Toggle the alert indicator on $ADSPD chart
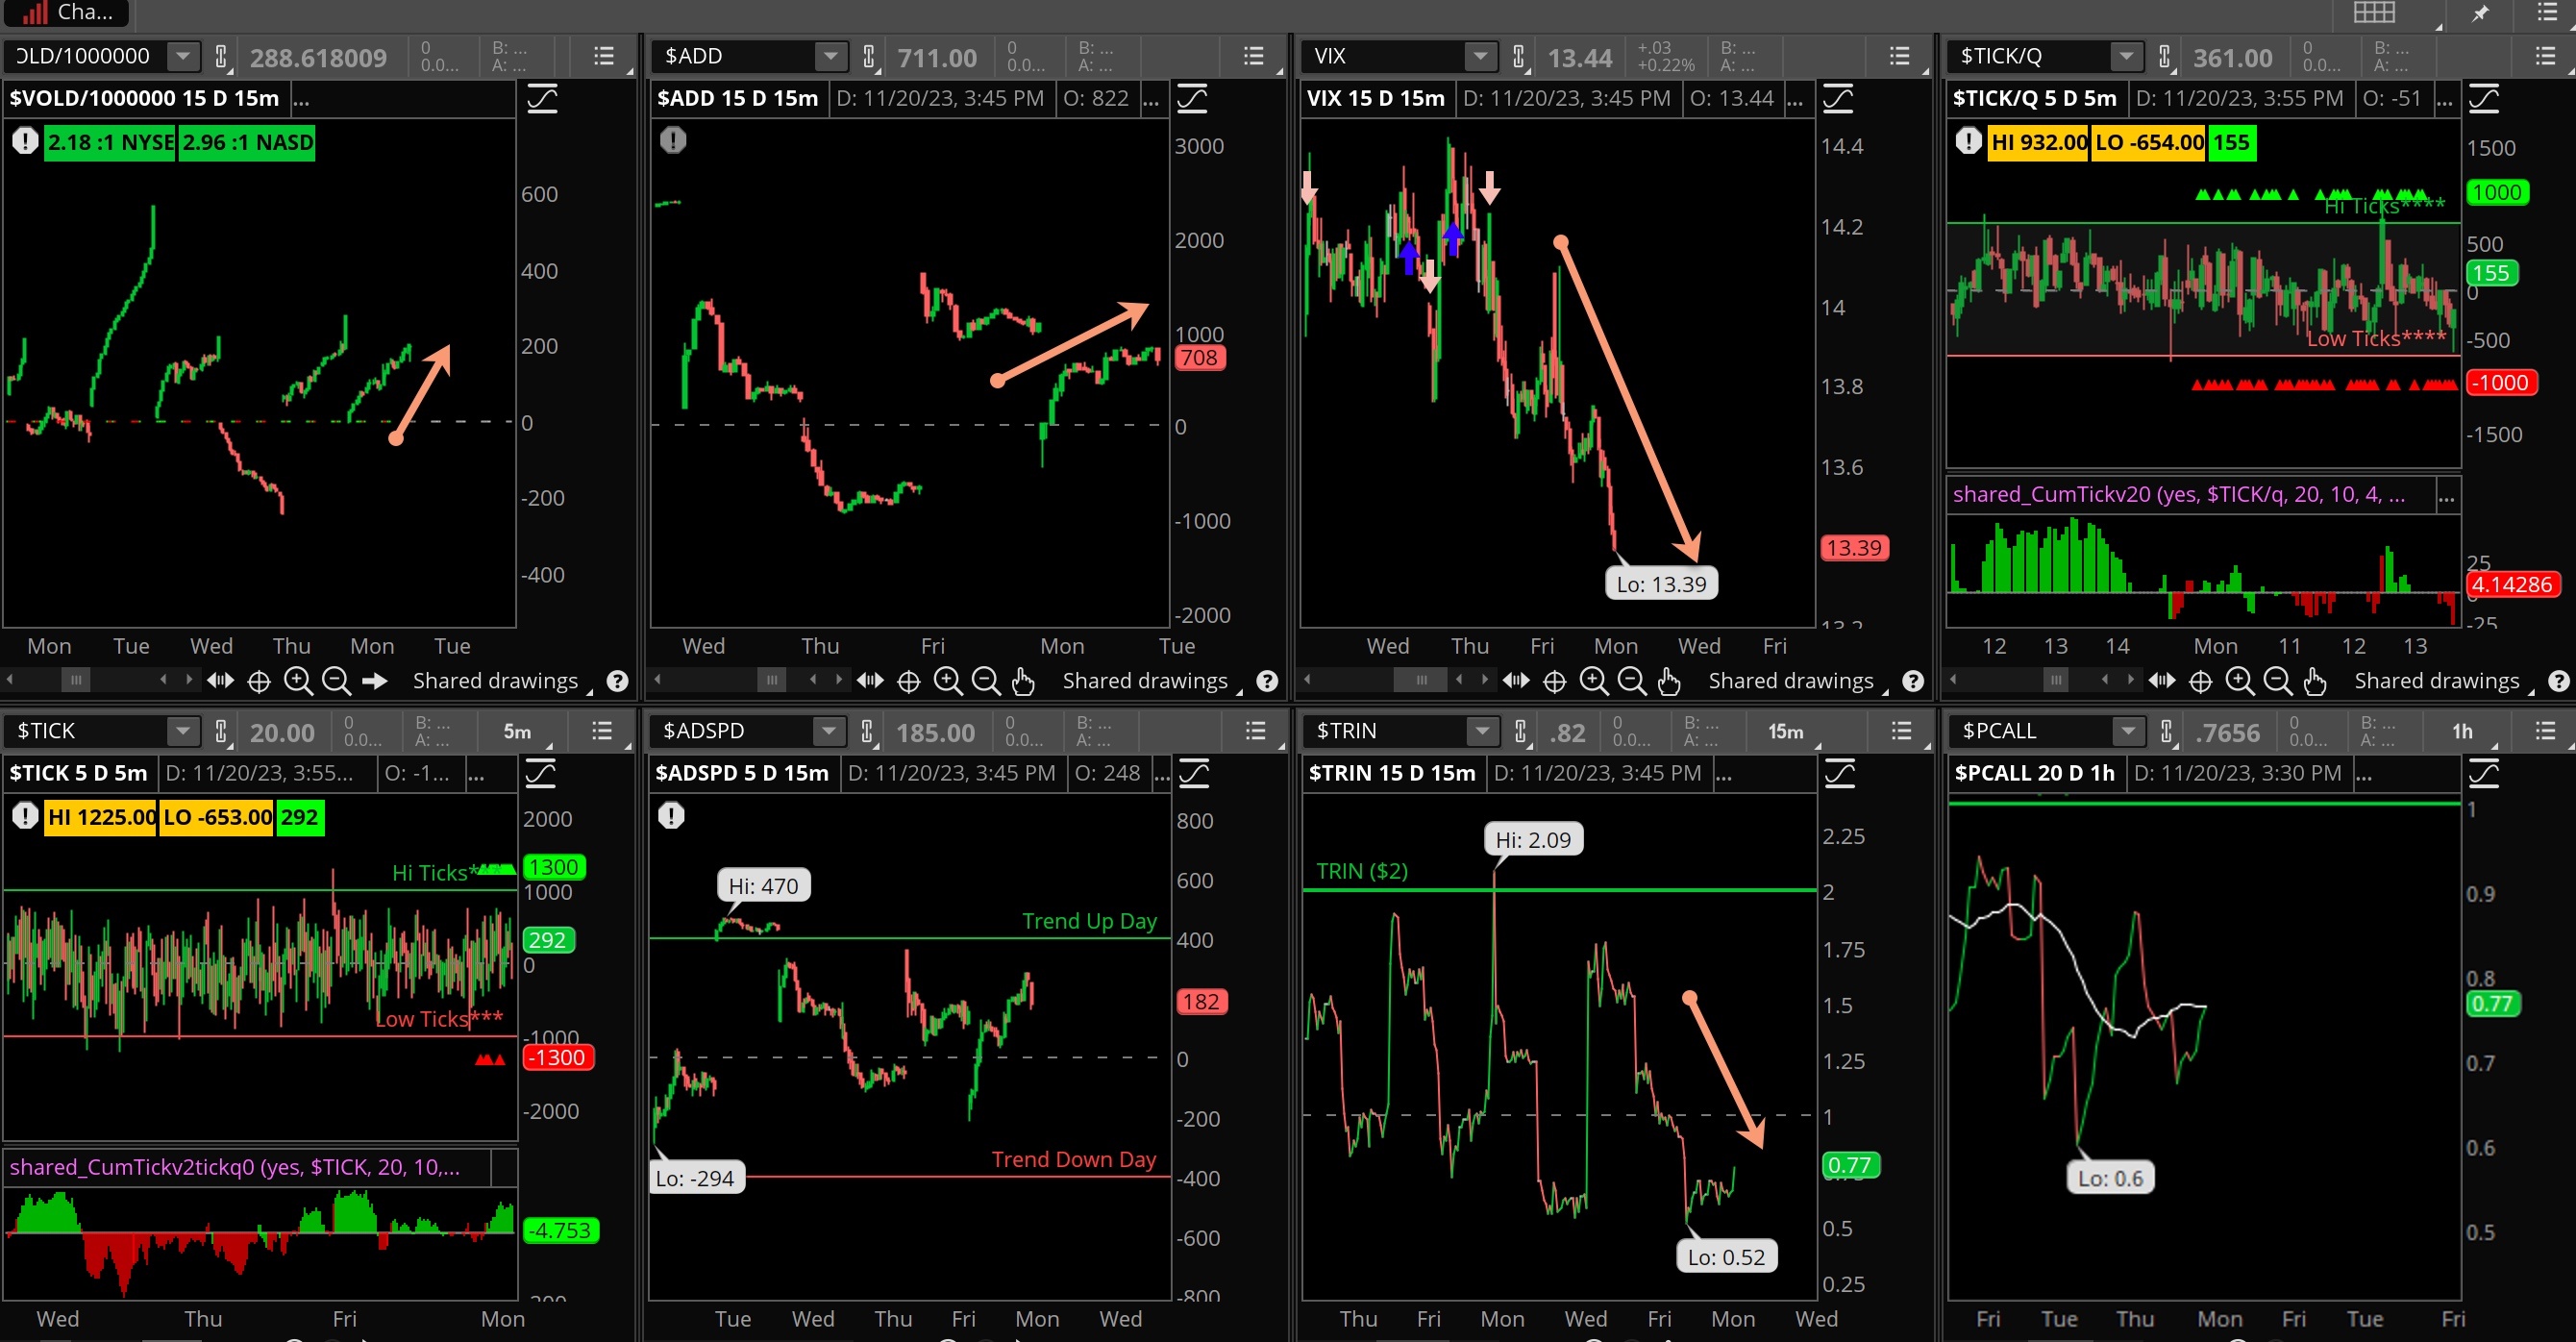Viewport: 2576px width, 1342px height. pyautogui.click(x=671, y=816)
